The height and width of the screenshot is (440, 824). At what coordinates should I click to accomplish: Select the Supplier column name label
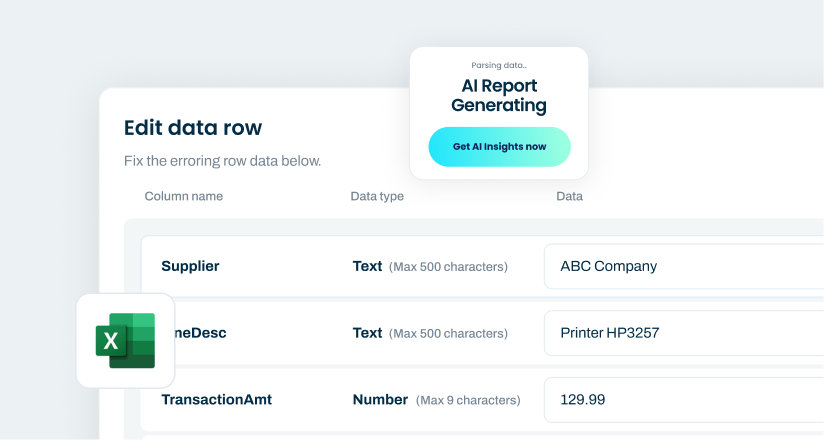190,266
